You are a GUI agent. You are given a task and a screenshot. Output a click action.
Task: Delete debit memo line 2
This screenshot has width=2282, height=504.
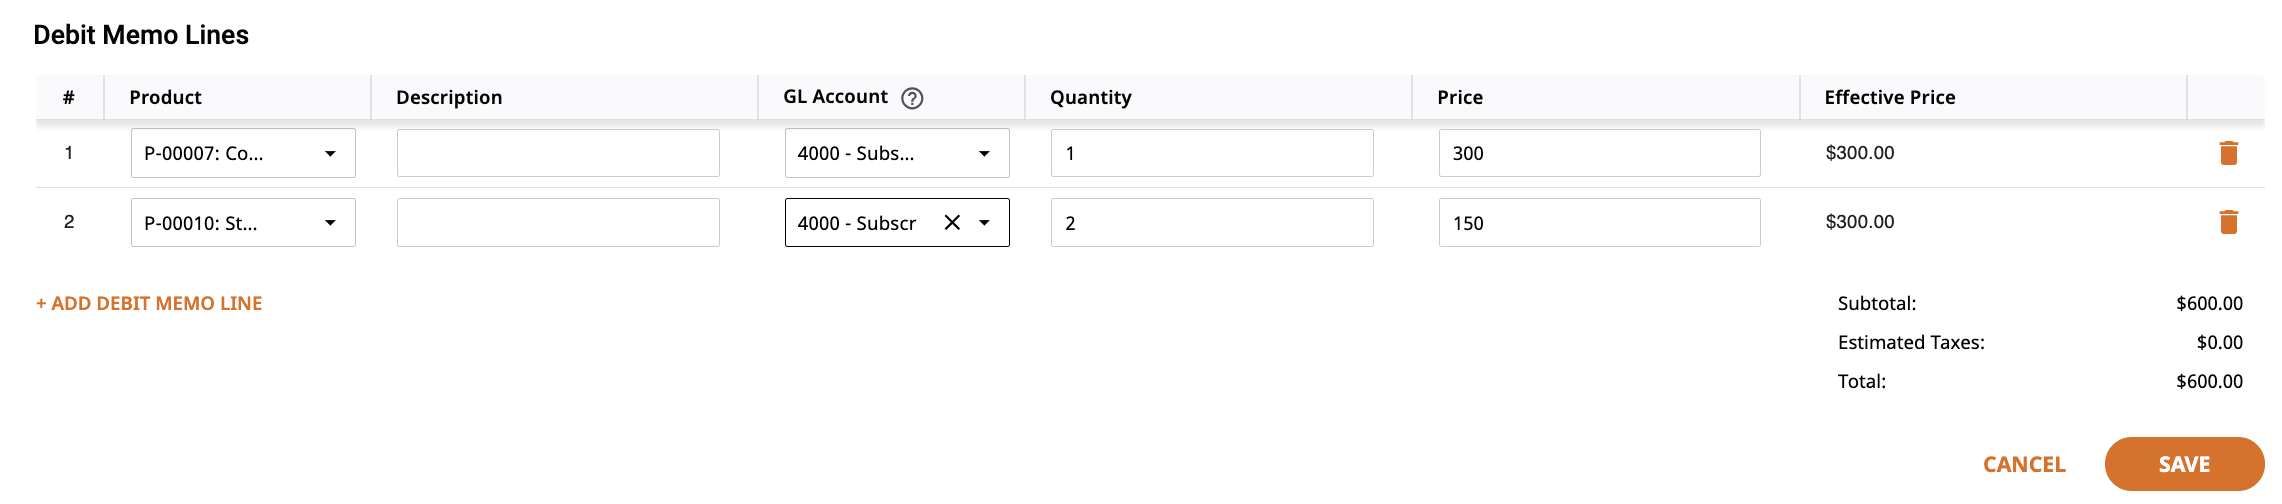click(2228, 222)
